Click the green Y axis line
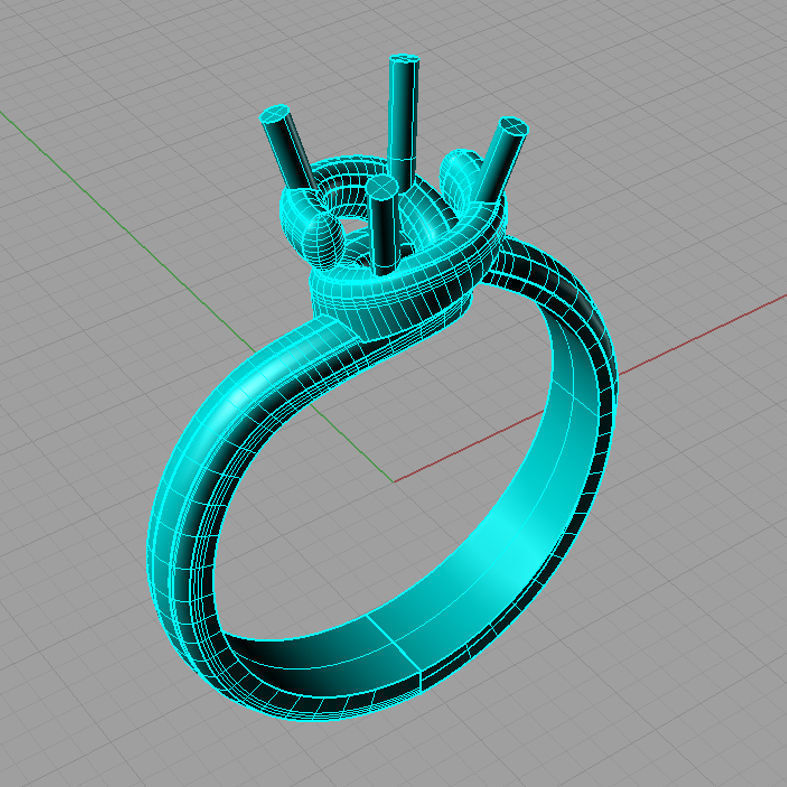 click(x=125, y=228)
